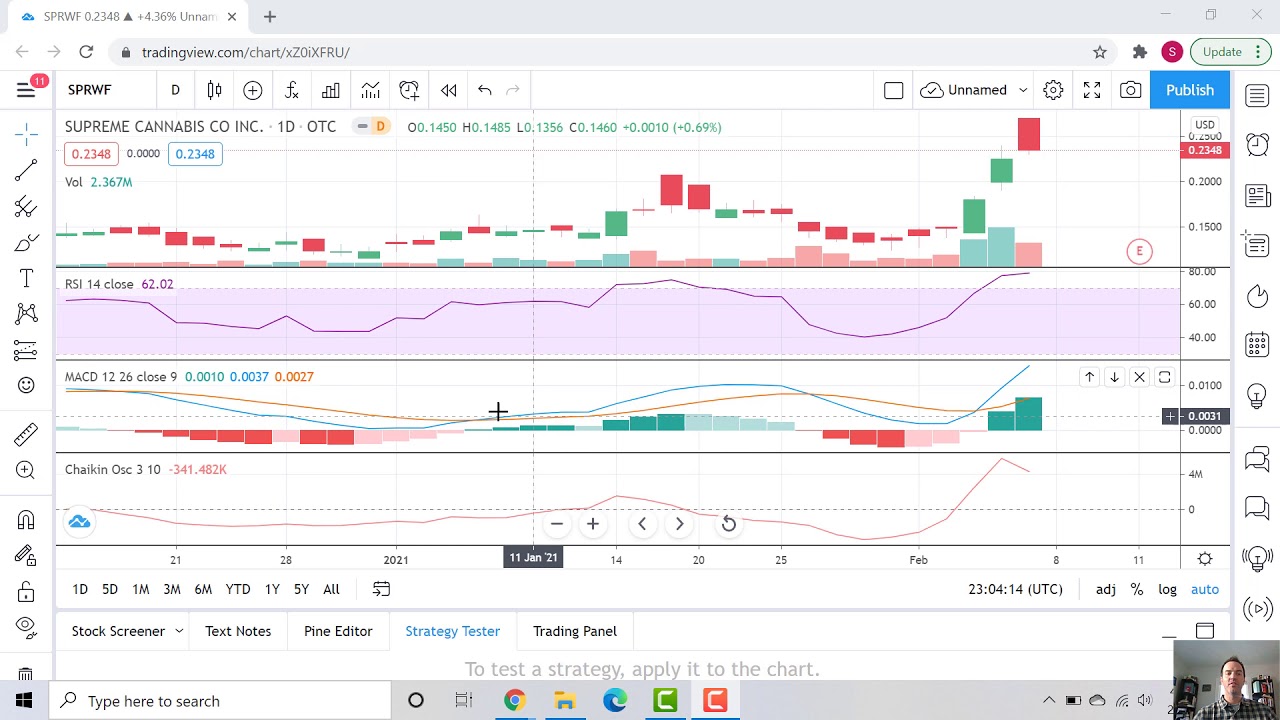Open Alerts panel in right sidebar

click(1257, 145)
